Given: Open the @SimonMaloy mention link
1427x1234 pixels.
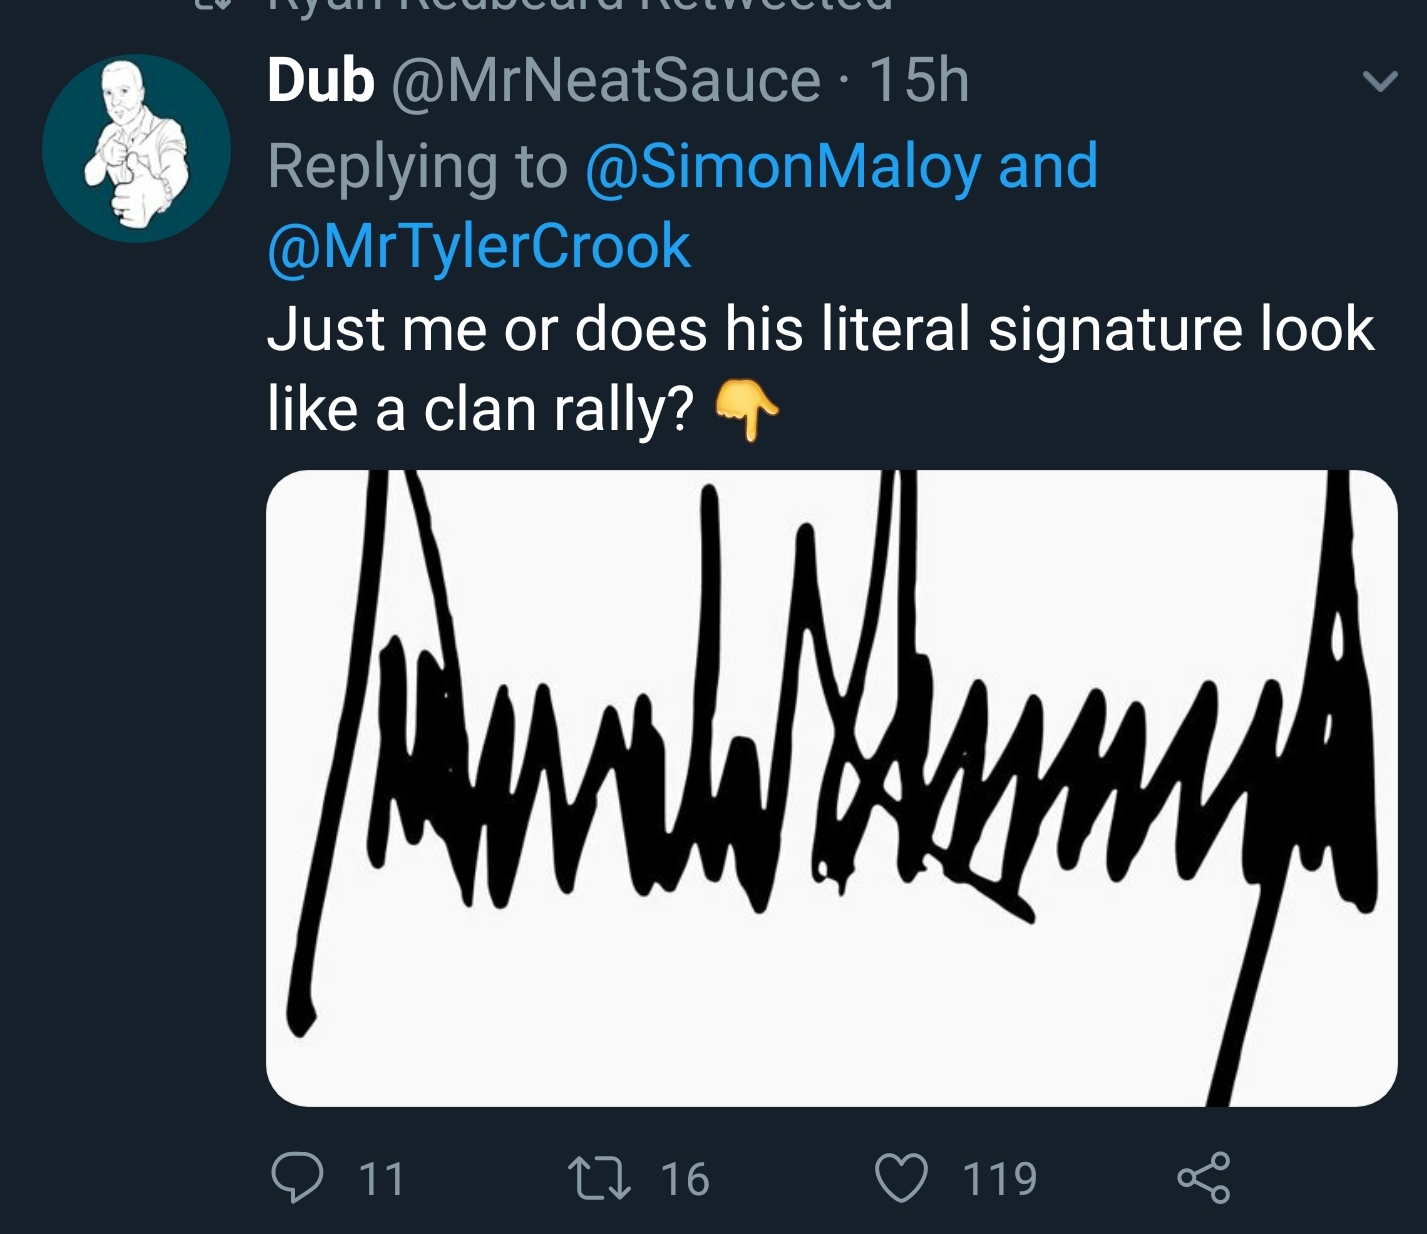Looking at the screenshot, I should click(782, 166).
